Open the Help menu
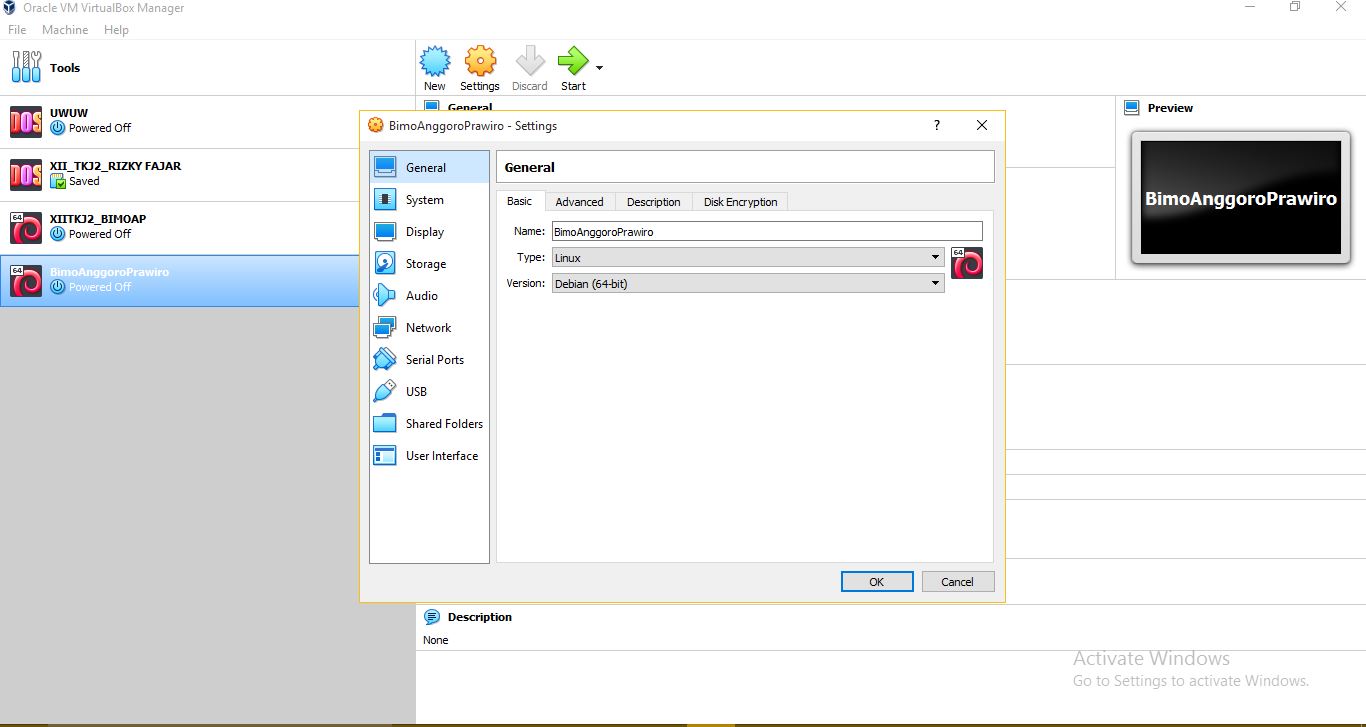The width and height of the screenshot is (1366, 727). [116, 30]
